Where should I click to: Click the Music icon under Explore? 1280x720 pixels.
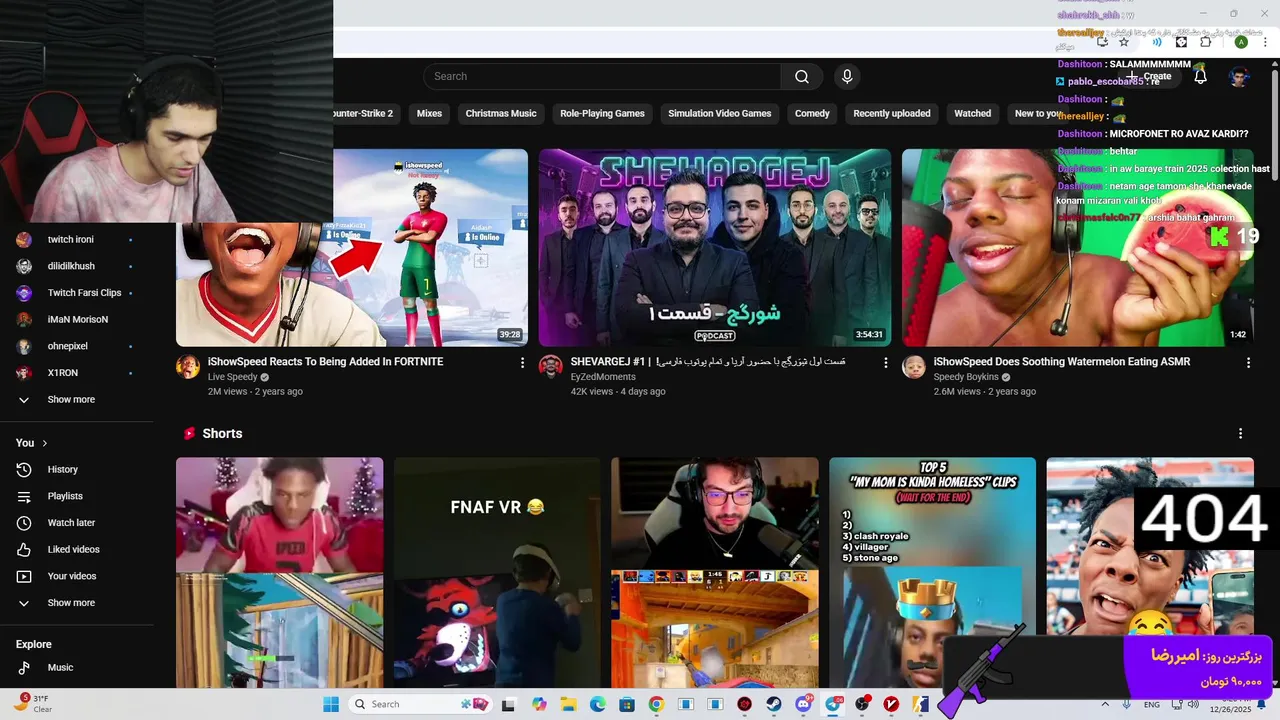(24, 668)
